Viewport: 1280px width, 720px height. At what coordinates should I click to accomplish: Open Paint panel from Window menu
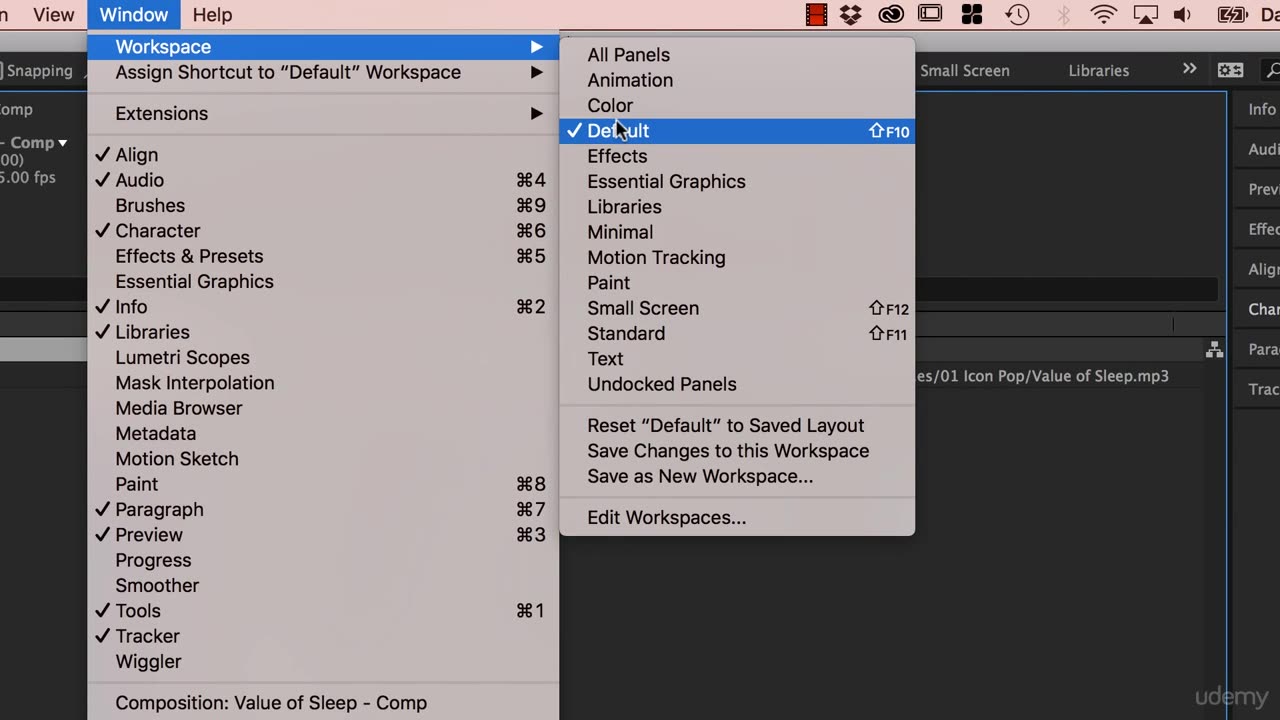click(x=323, y=484)
